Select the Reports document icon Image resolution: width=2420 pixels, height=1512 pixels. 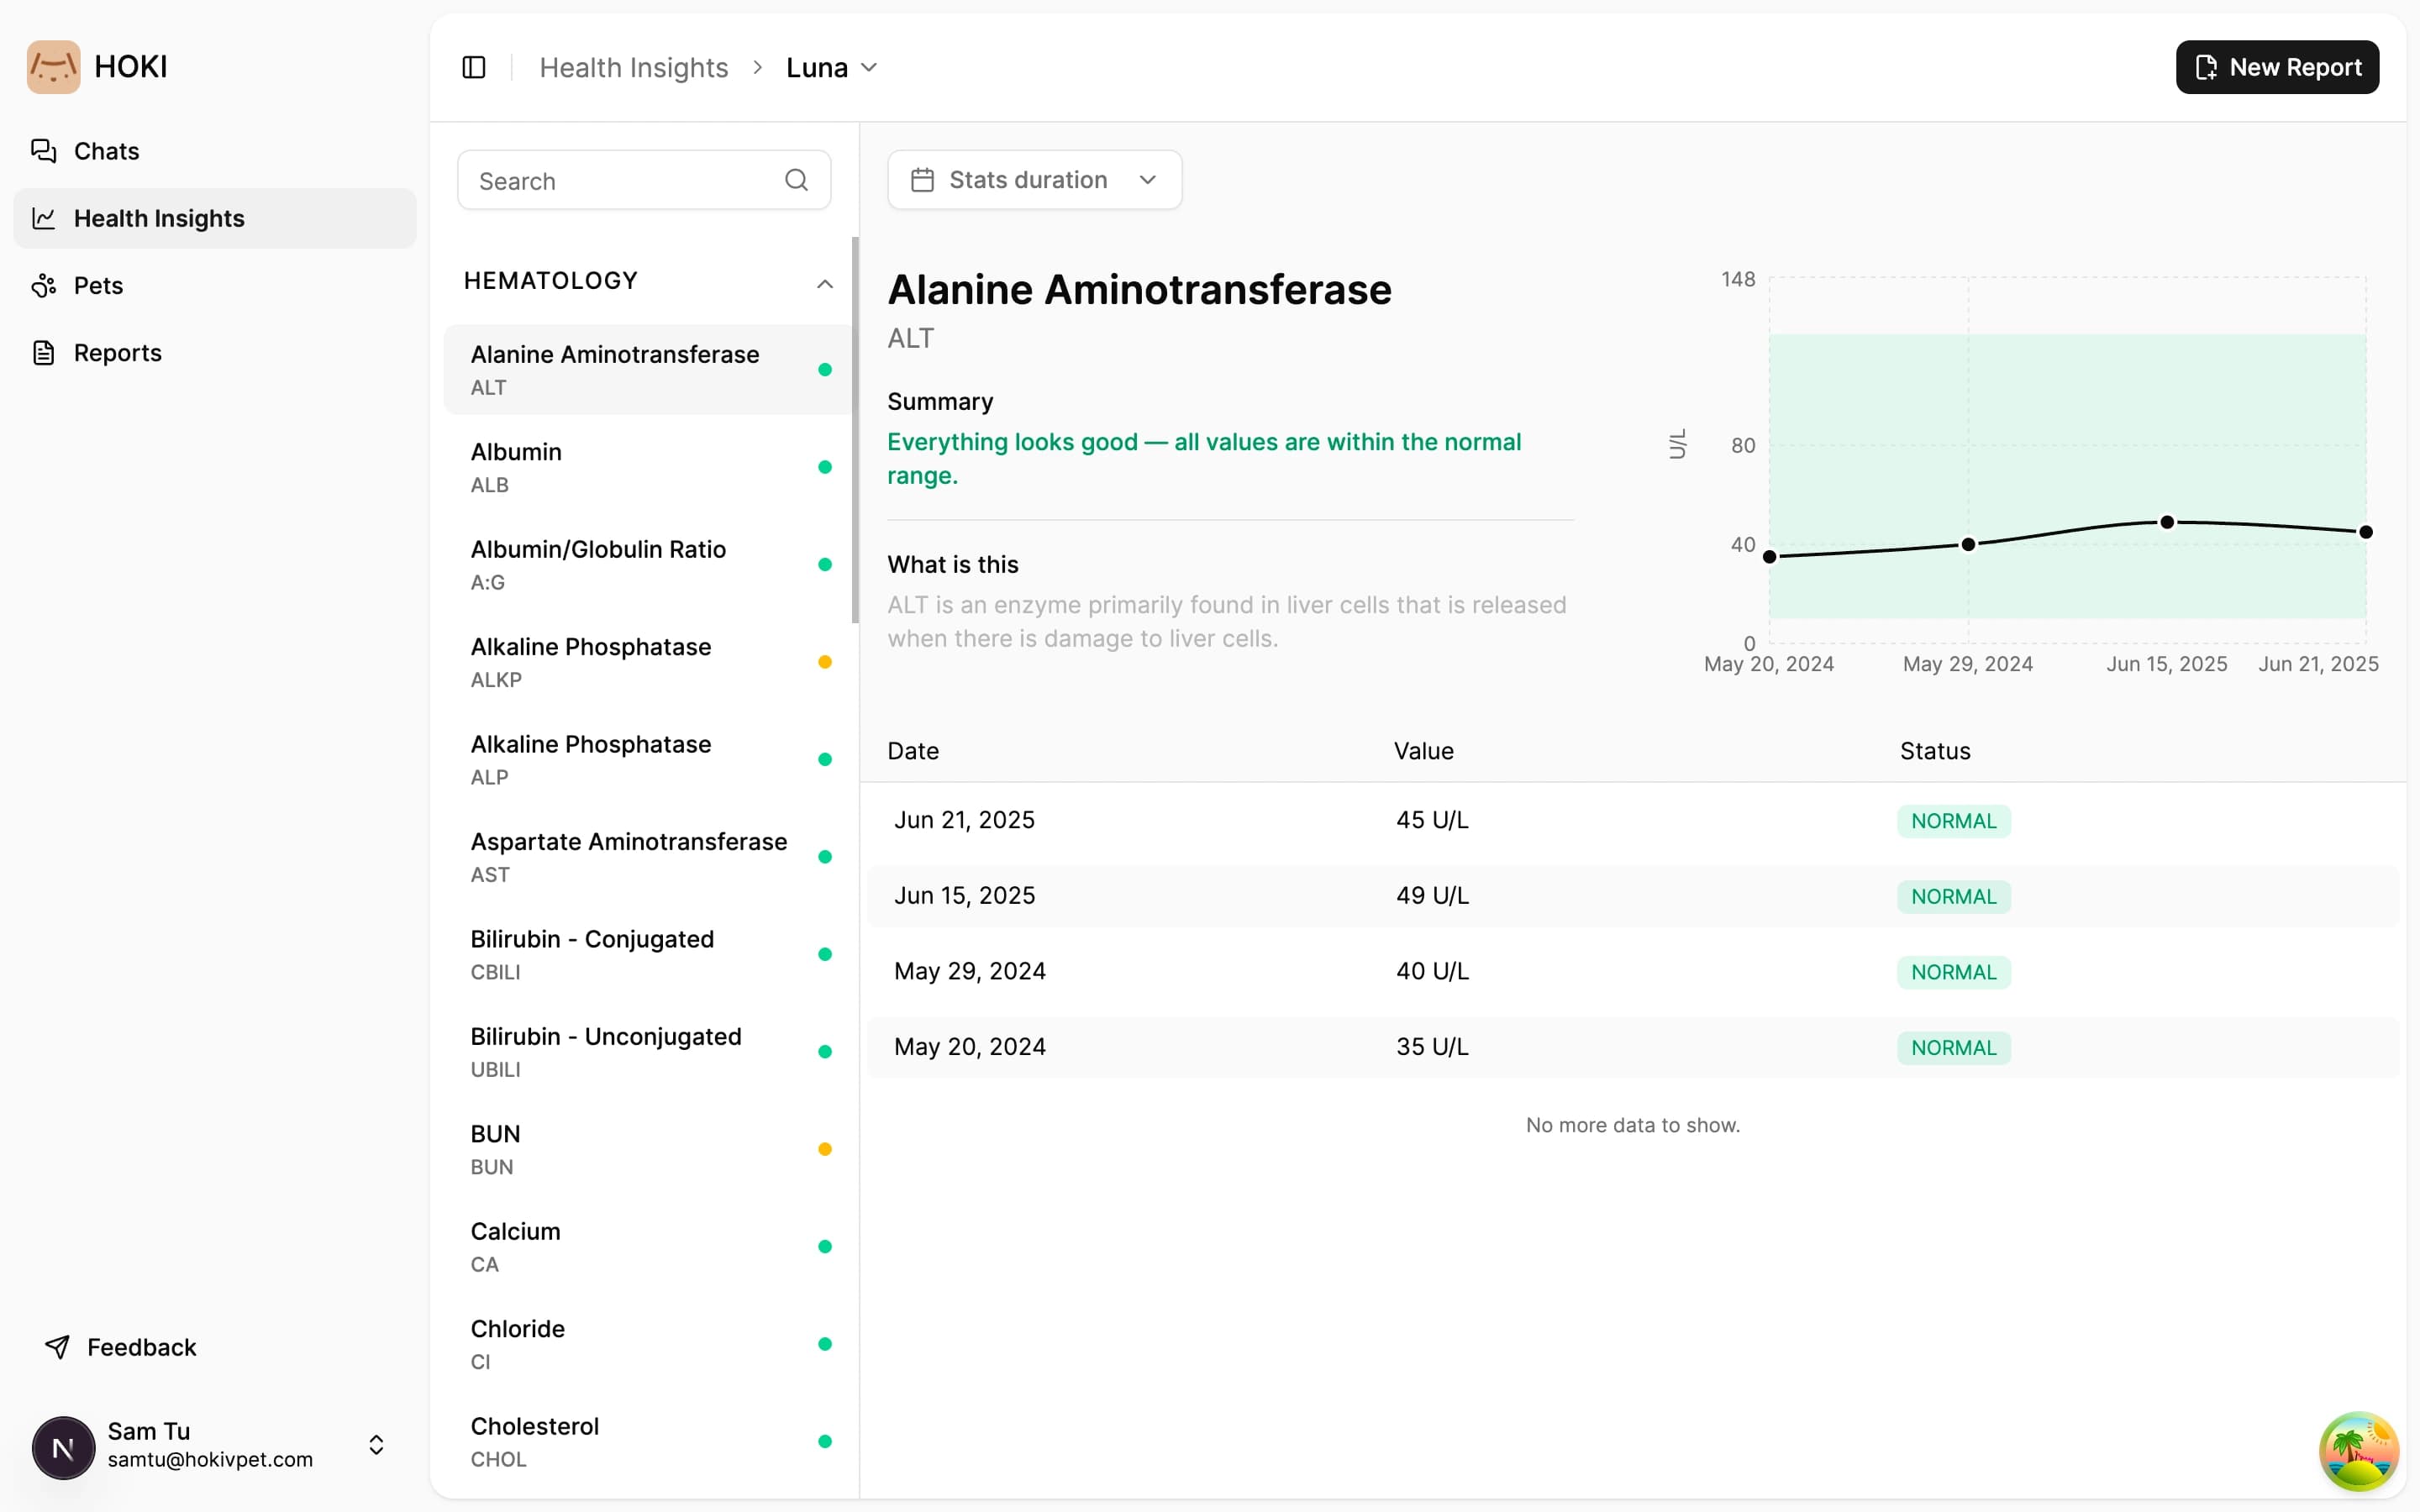coord(44,352)
